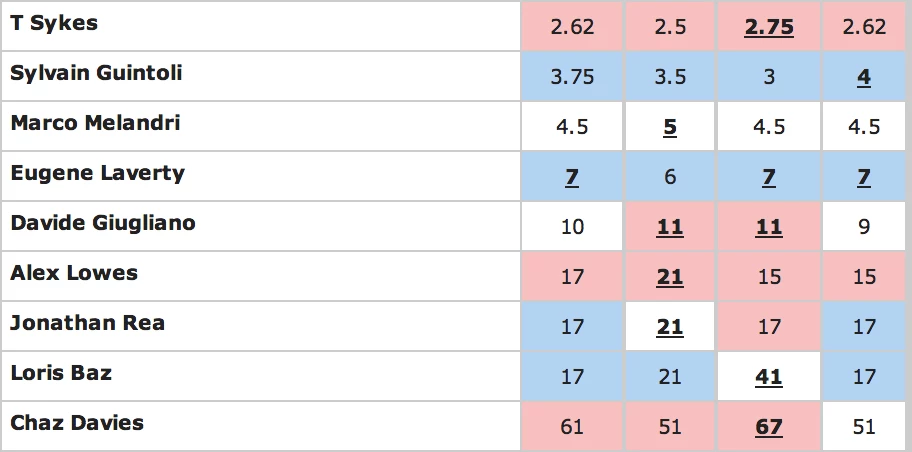Pick the bold 2.75 odds for T Sykes
Viewport: 912px width, 452px height.
pos(769,27)
